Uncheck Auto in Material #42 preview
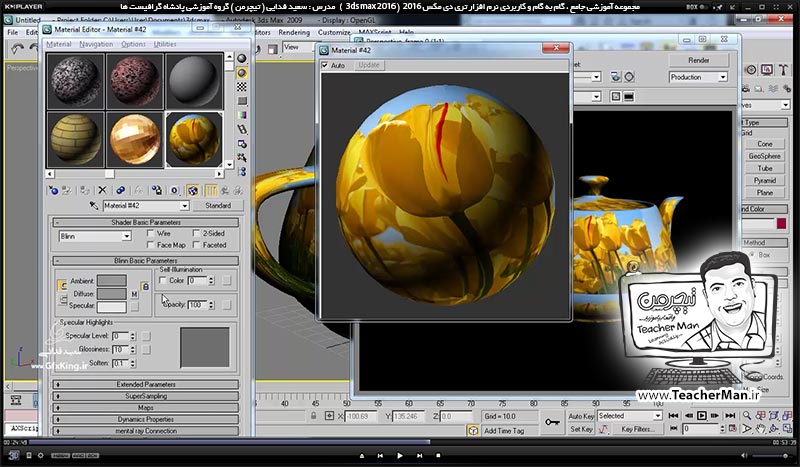800x467 pixels. (324, 65)
